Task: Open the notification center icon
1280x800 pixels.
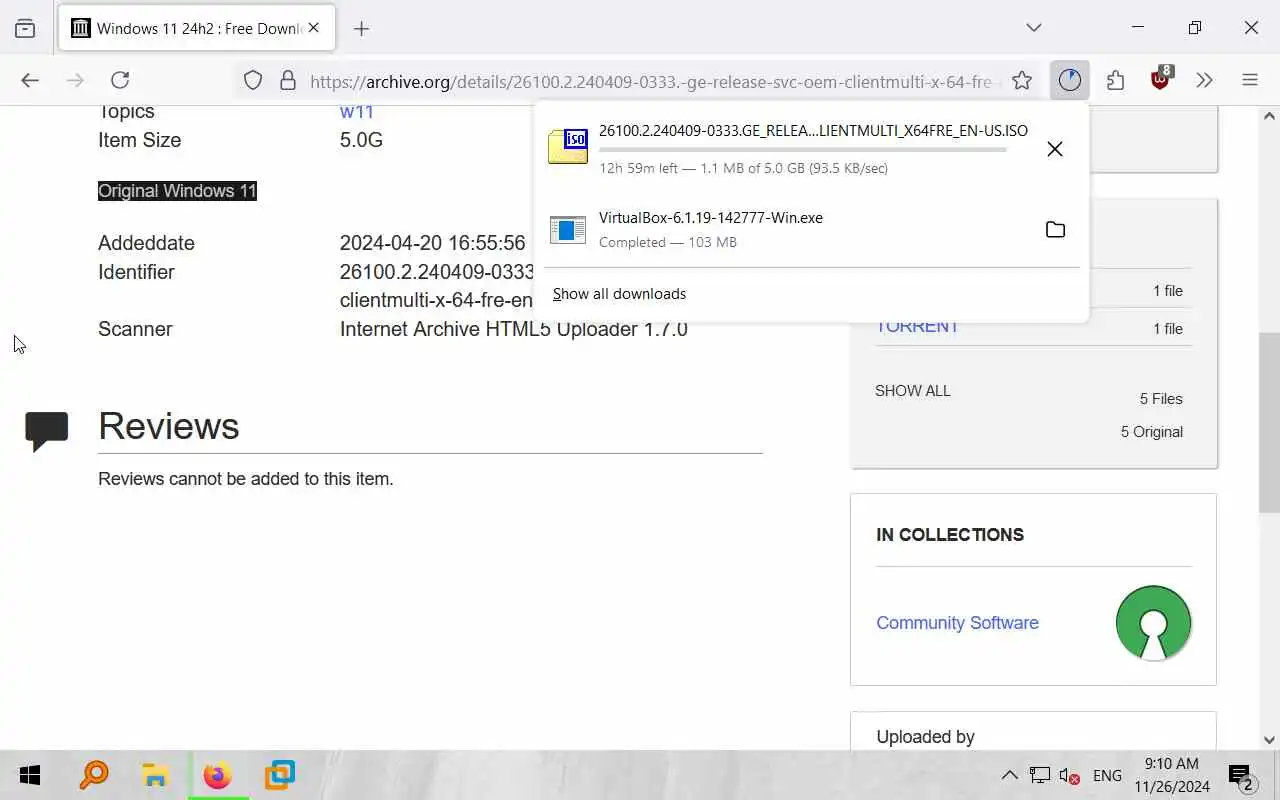Action: (x=1241, y=776)
